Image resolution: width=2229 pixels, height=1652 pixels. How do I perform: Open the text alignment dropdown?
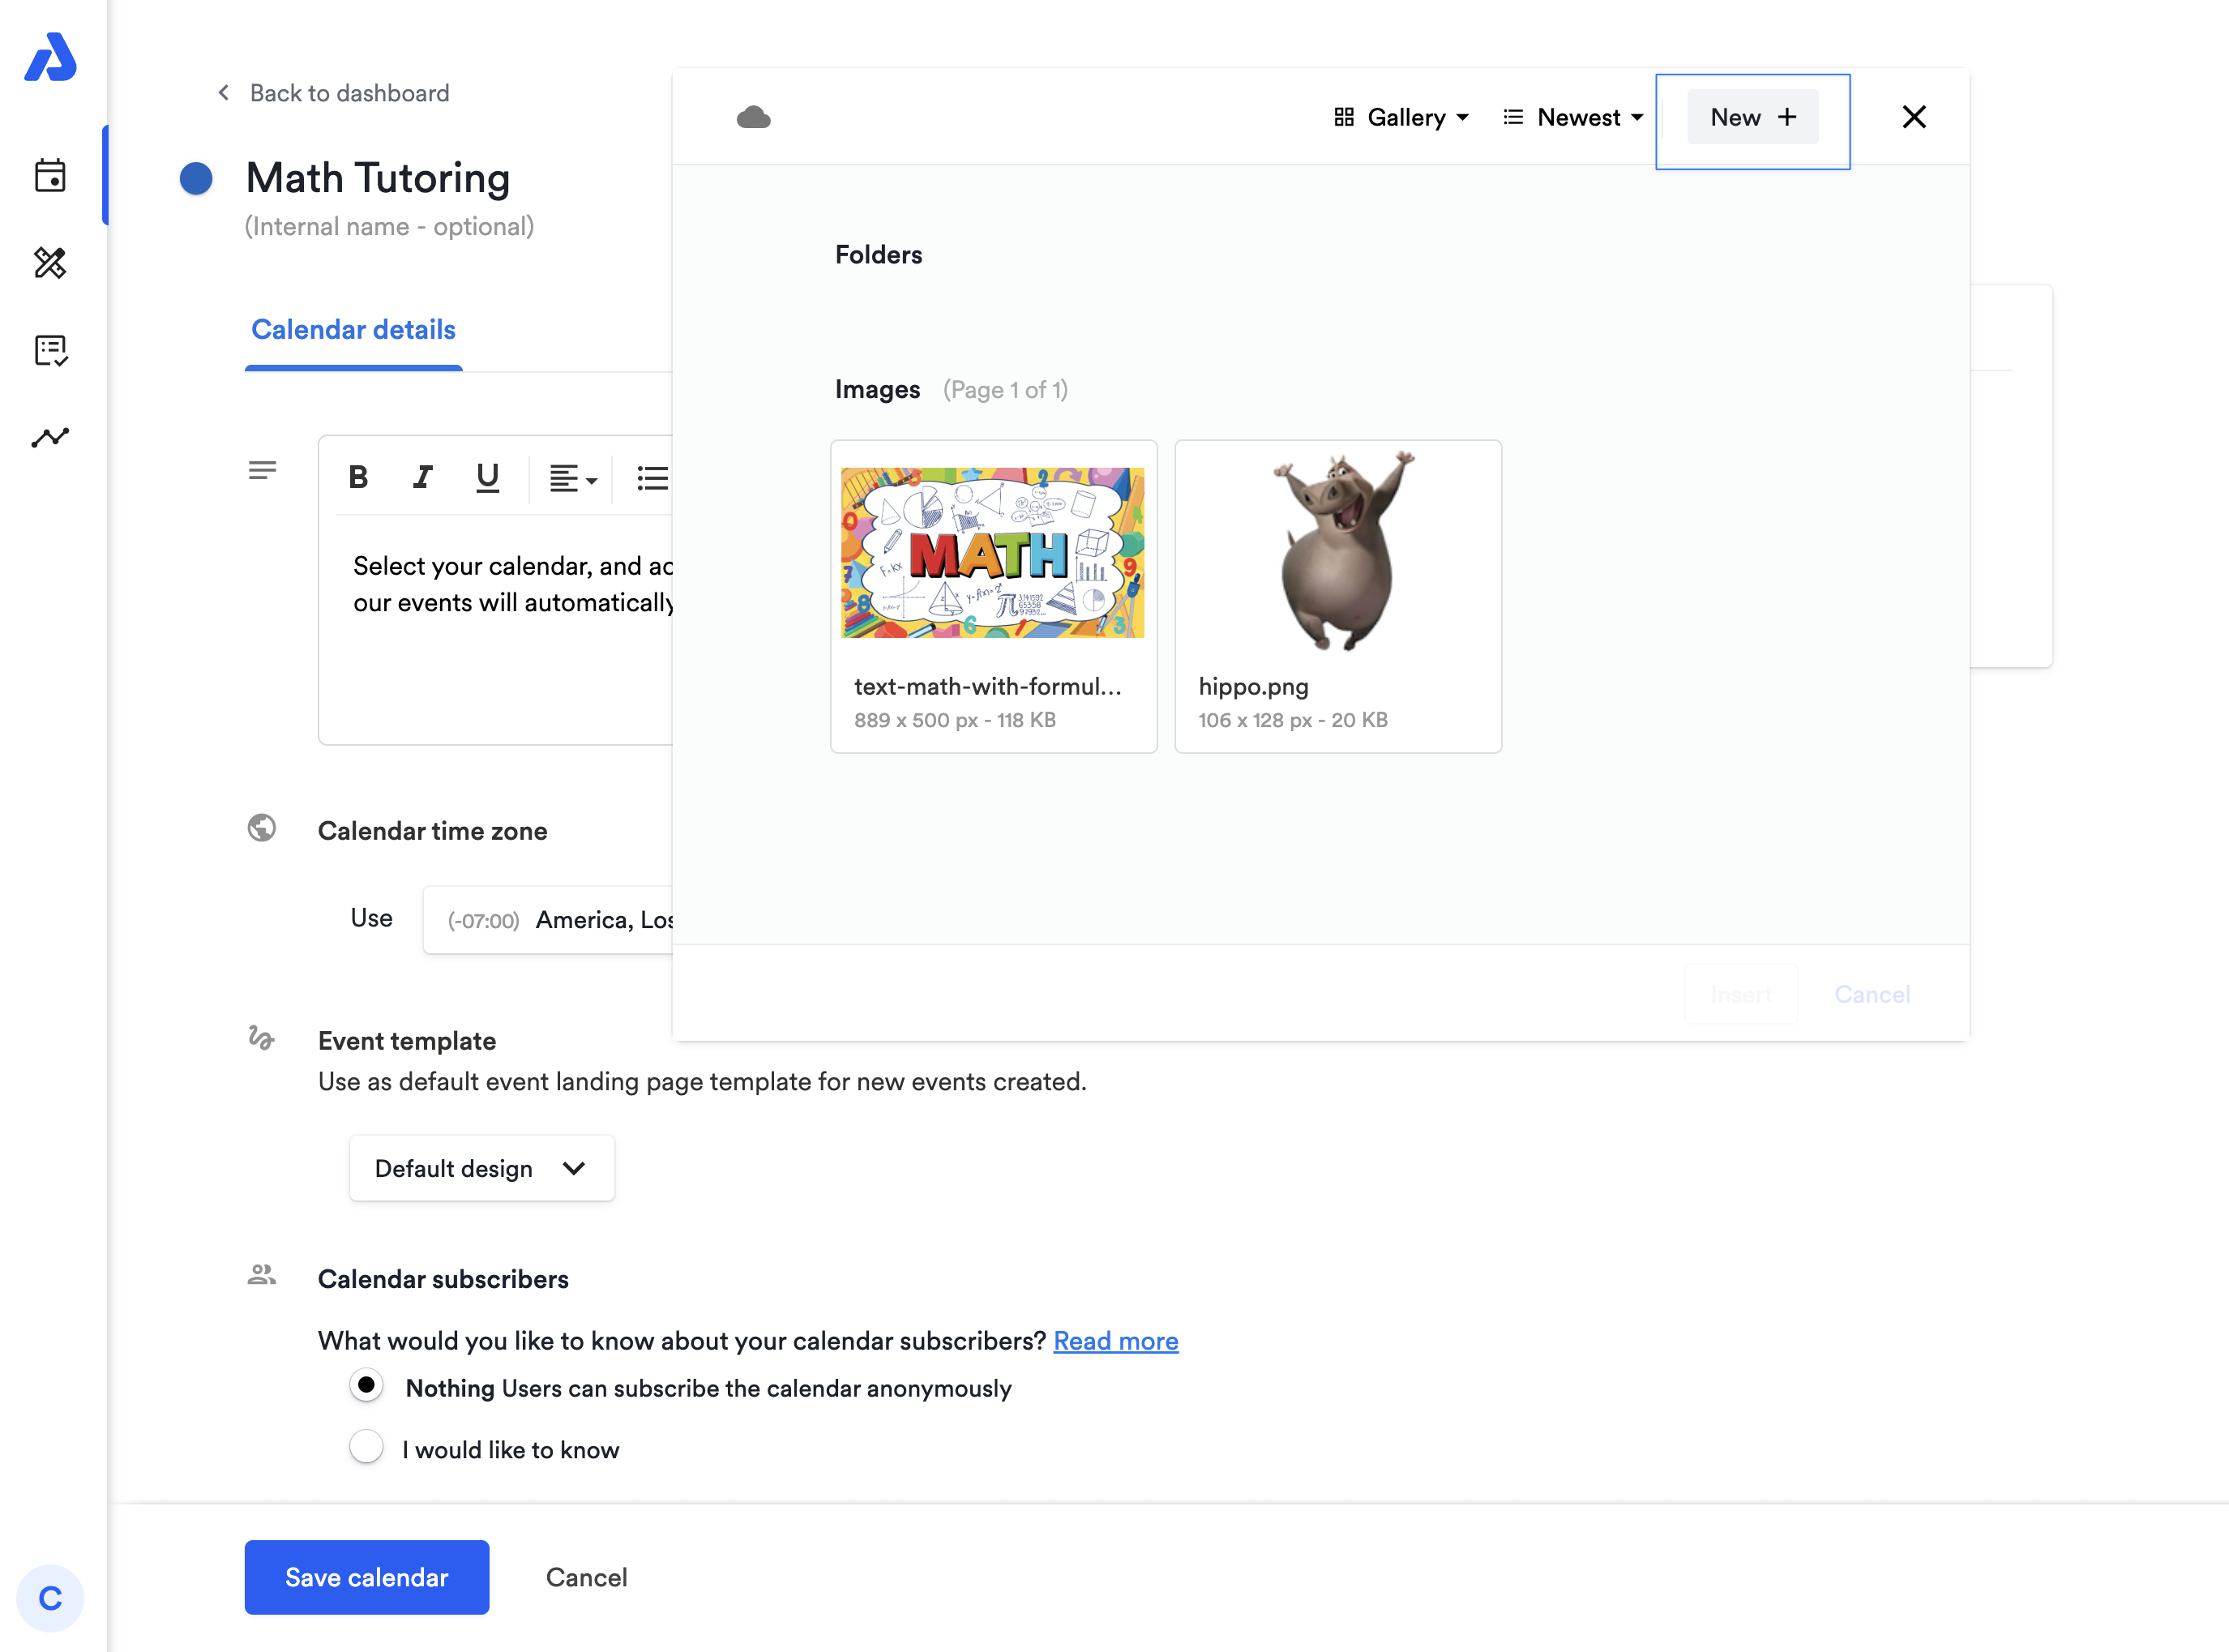tap(573, 479)
